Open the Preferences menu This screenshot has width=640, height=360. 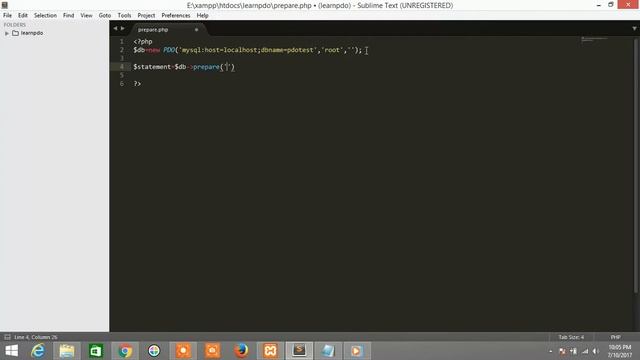click(x=176, y=16)
